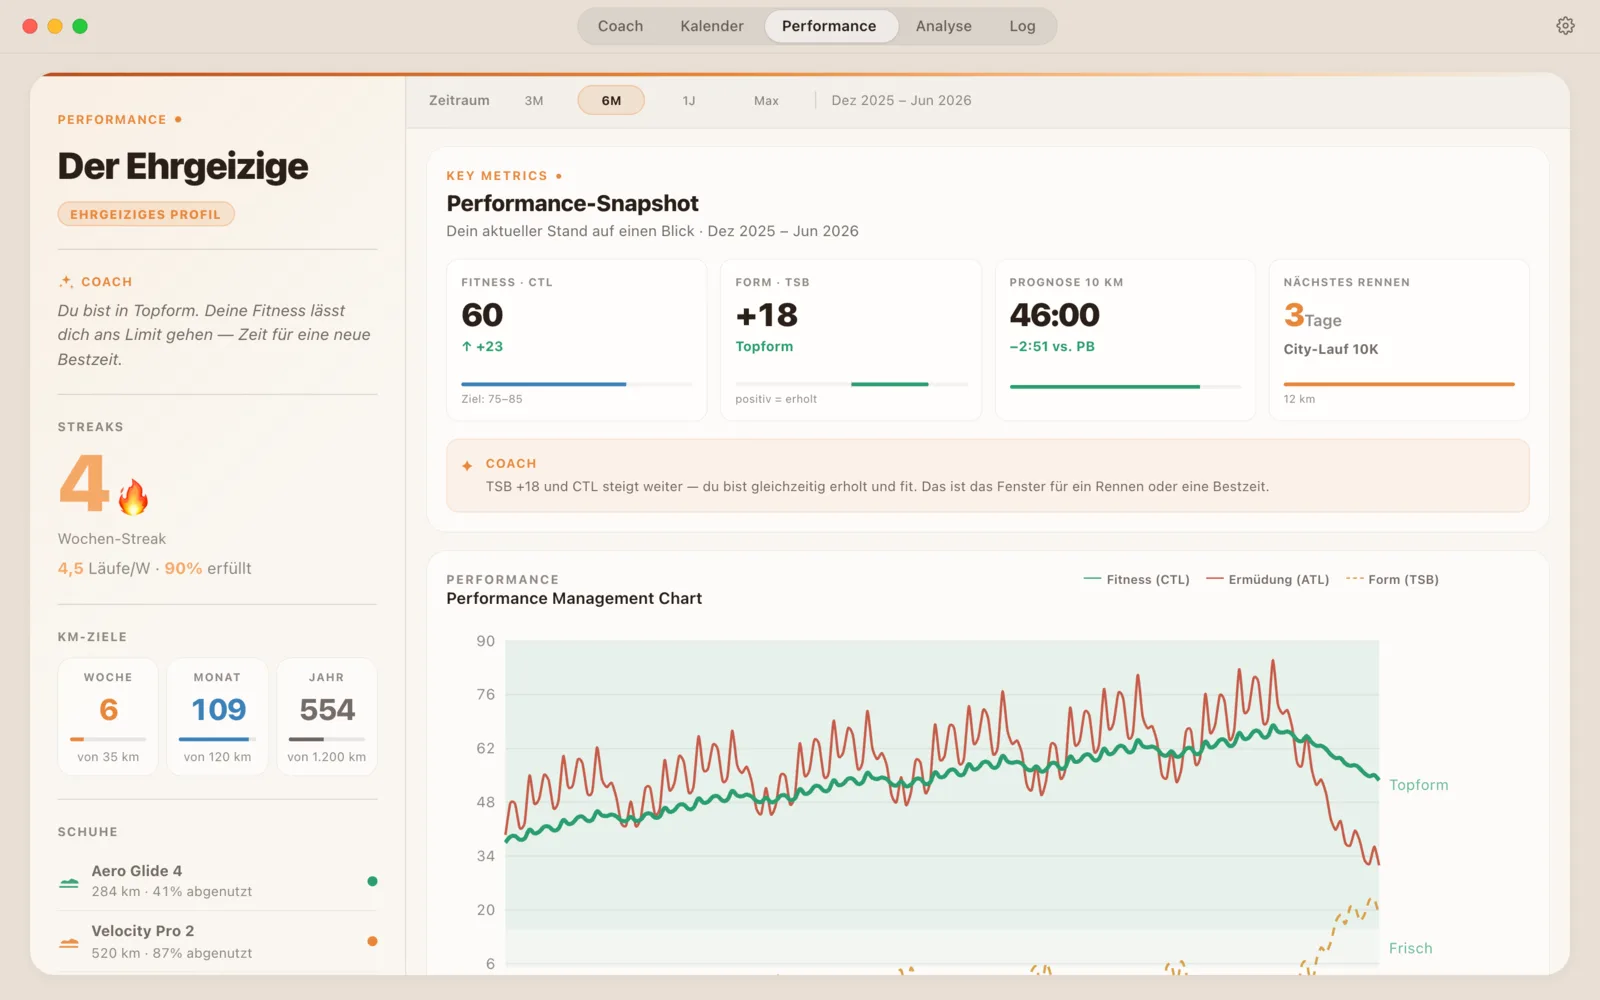This screenshot has width=1600, height=1000.
Task: Select the Performance tab
Action: point(829,26)
